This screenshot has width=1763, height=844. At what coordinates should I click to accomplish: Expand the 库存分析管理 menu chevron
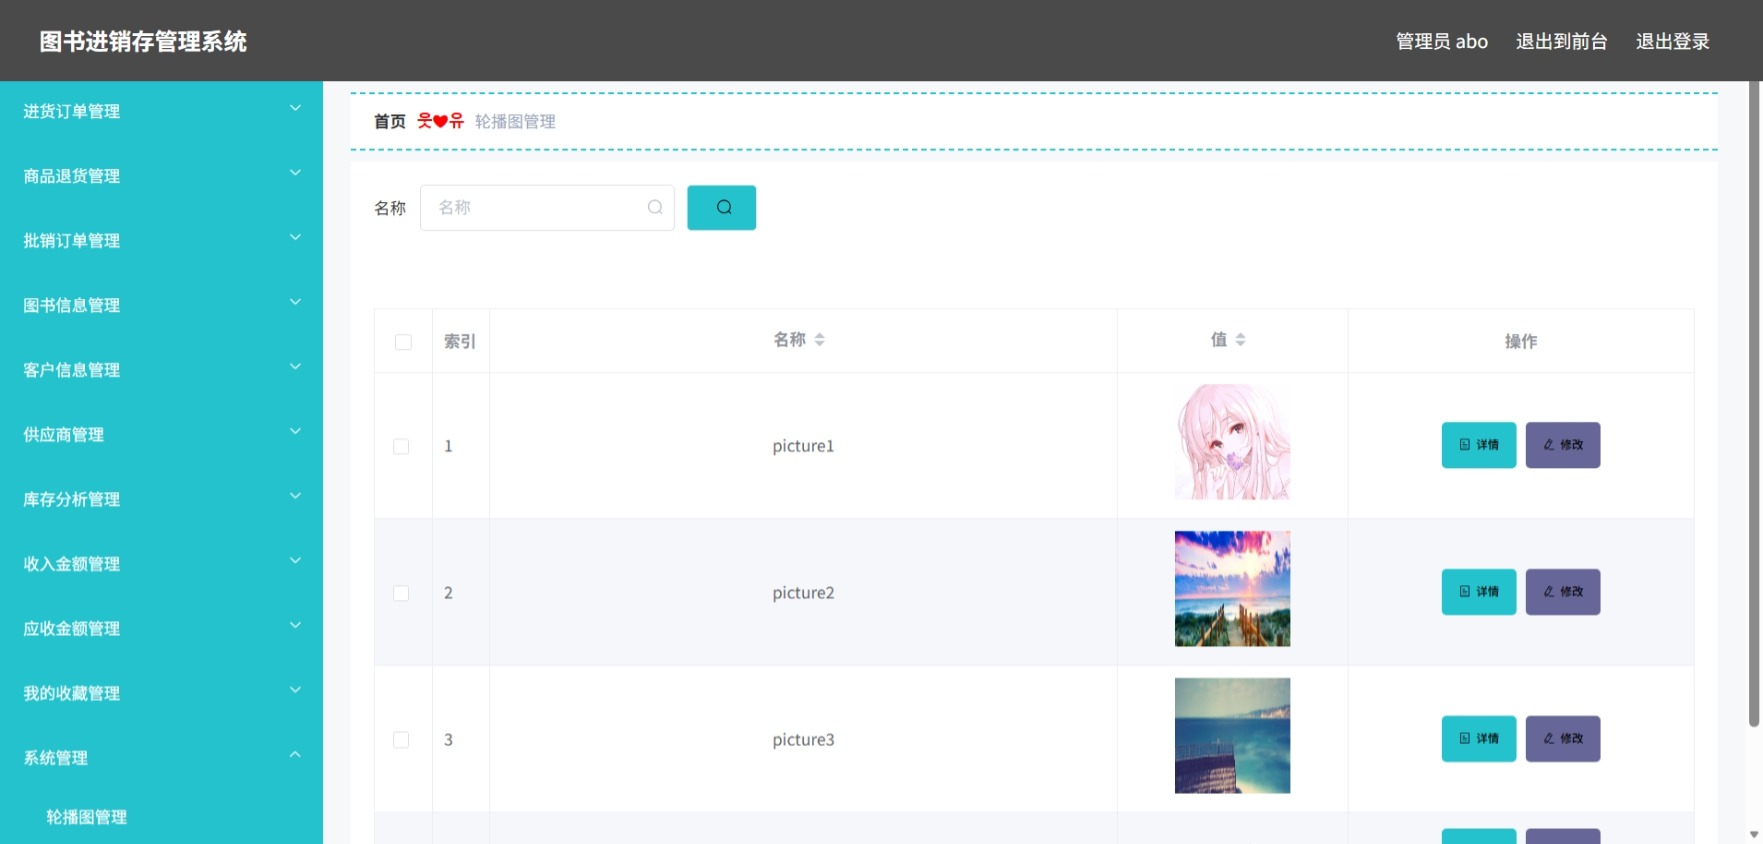pyautogui.click(x=295, y=496)
